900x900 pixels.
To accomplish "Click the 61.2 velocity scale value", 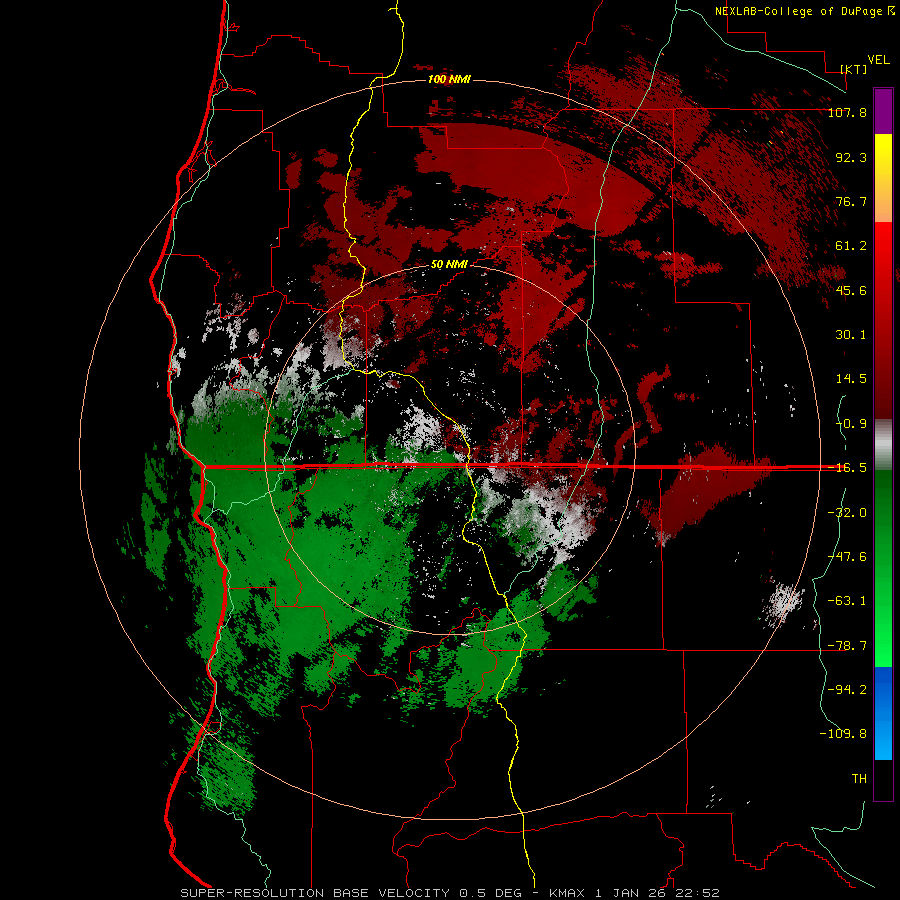I will 851,246.
